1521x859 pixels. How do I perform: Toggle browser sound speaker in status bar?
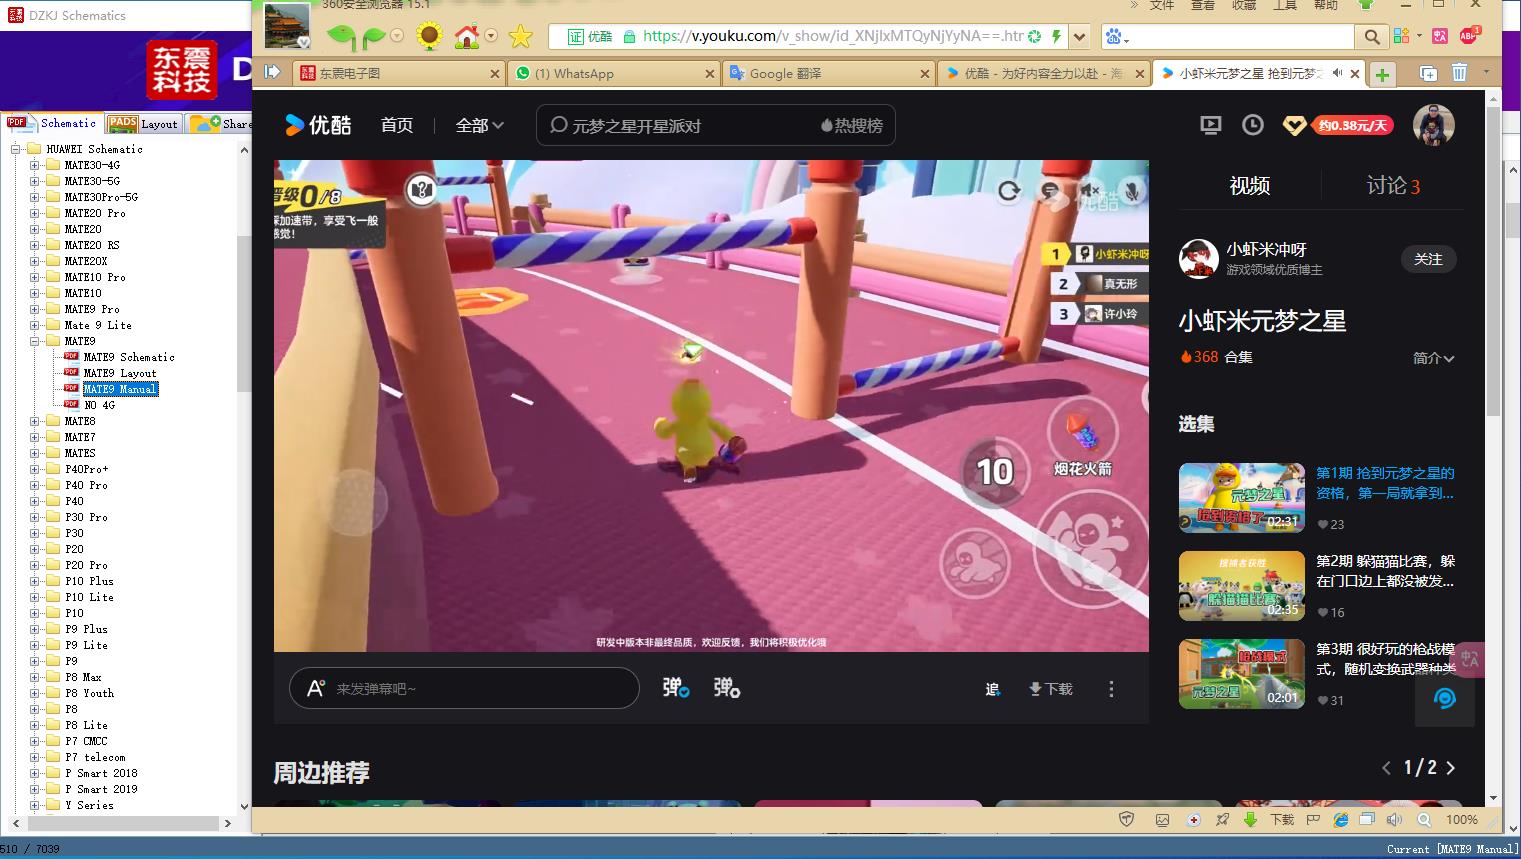pyautogui.click(x=1395, y=819)
